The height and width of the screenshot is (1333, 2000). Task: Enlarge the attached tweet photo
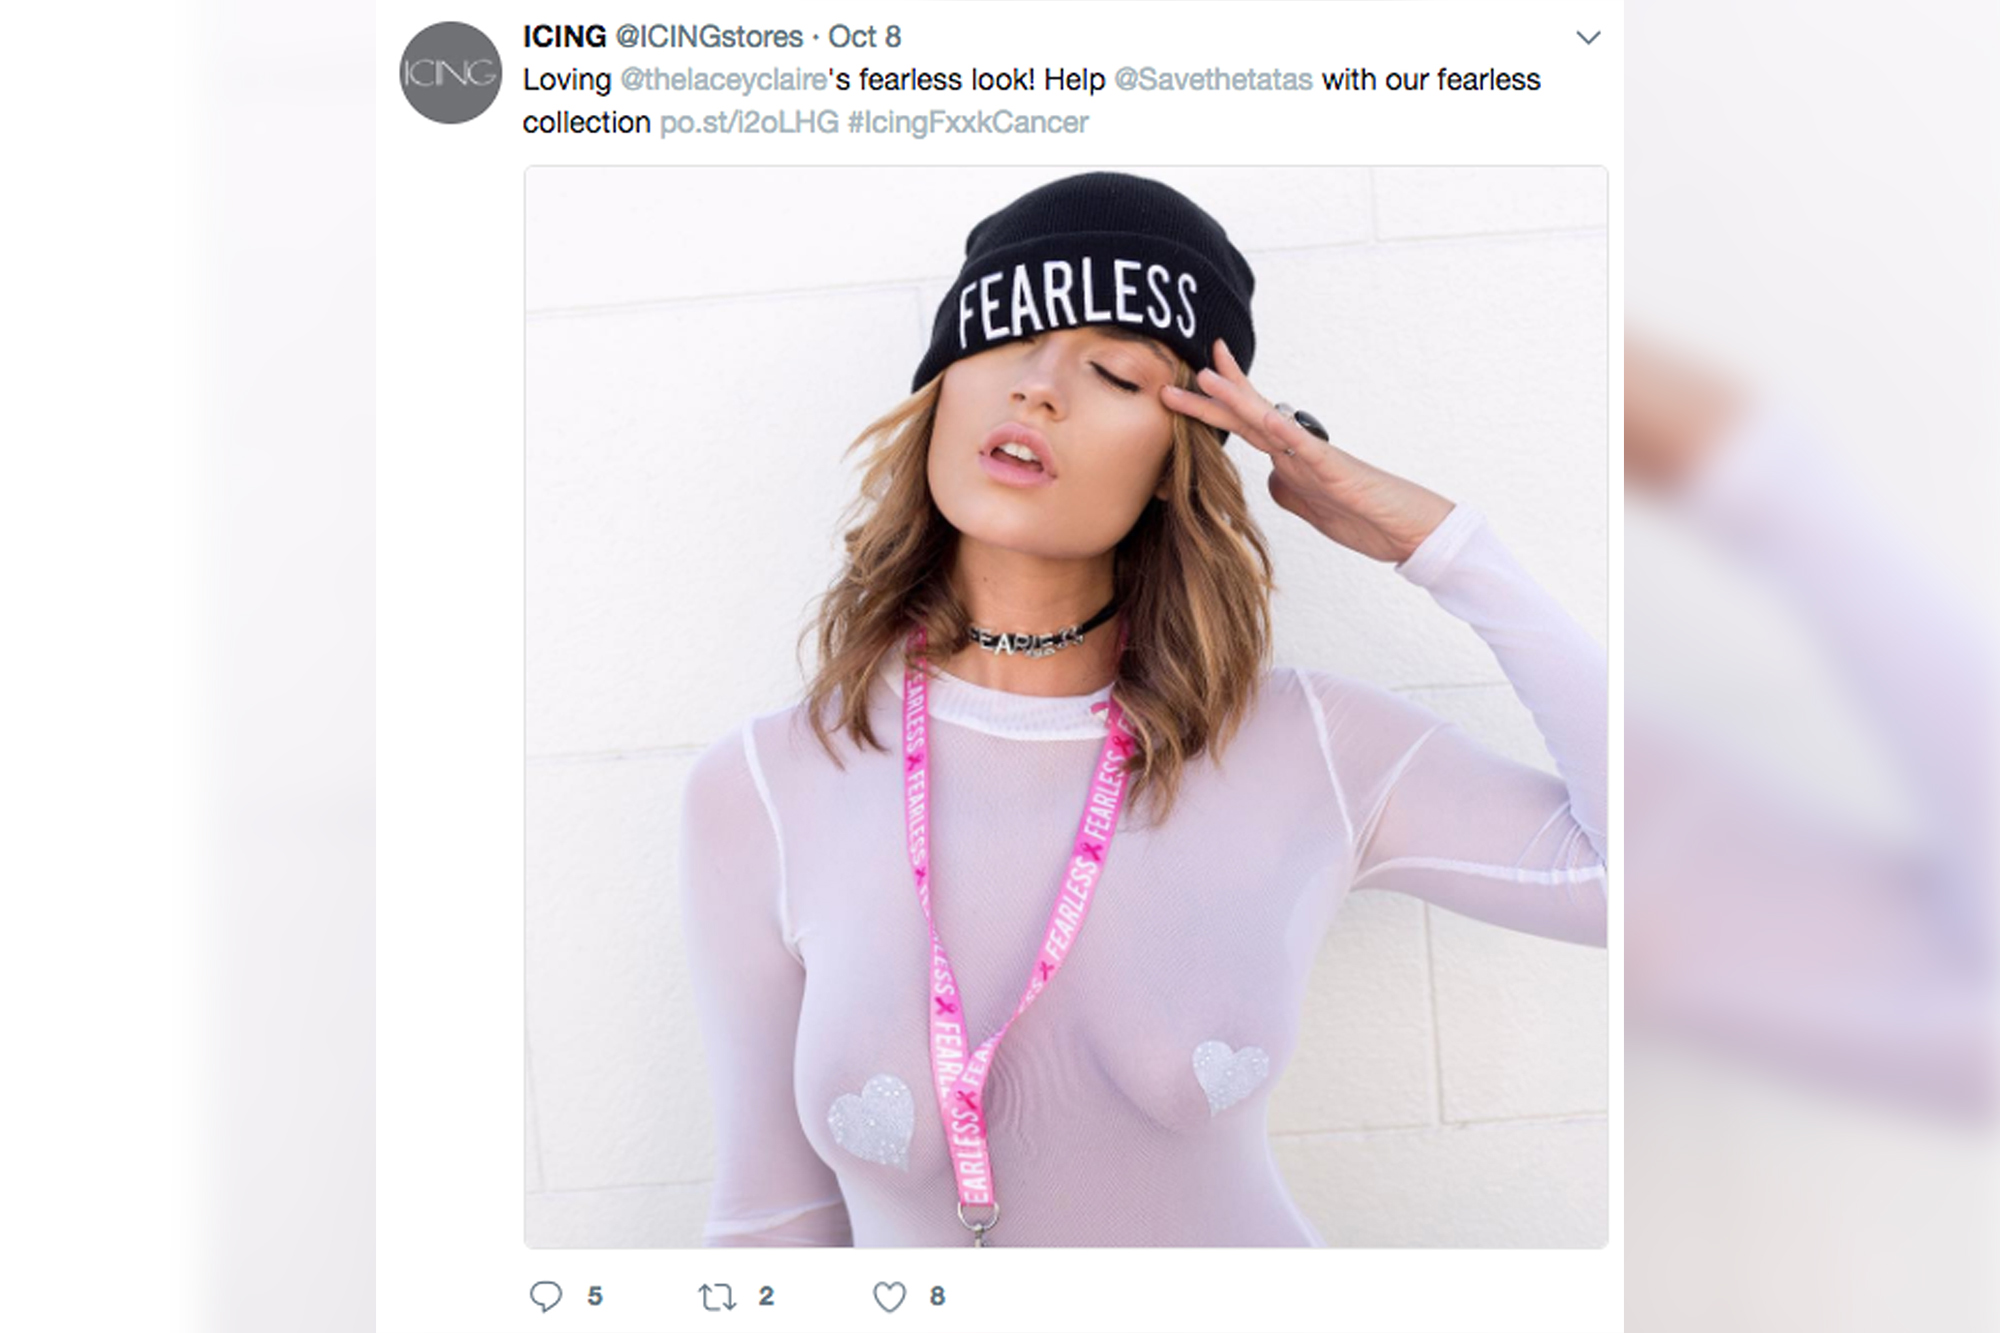click(x=1066, y=707)
